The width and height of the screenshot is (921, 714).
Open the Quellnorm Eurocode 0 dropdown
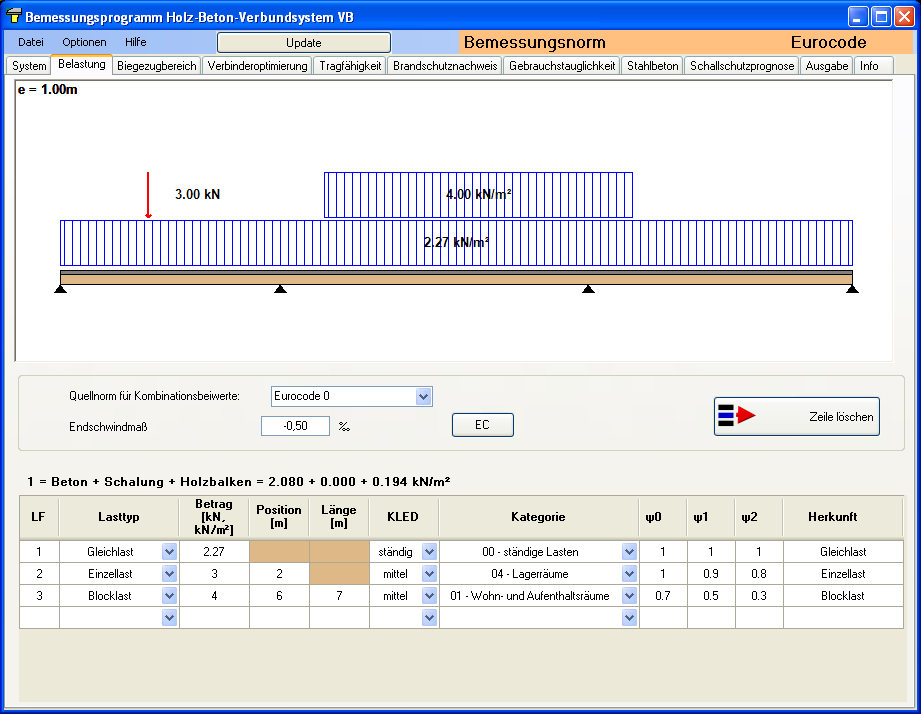(x=424, y=397)
